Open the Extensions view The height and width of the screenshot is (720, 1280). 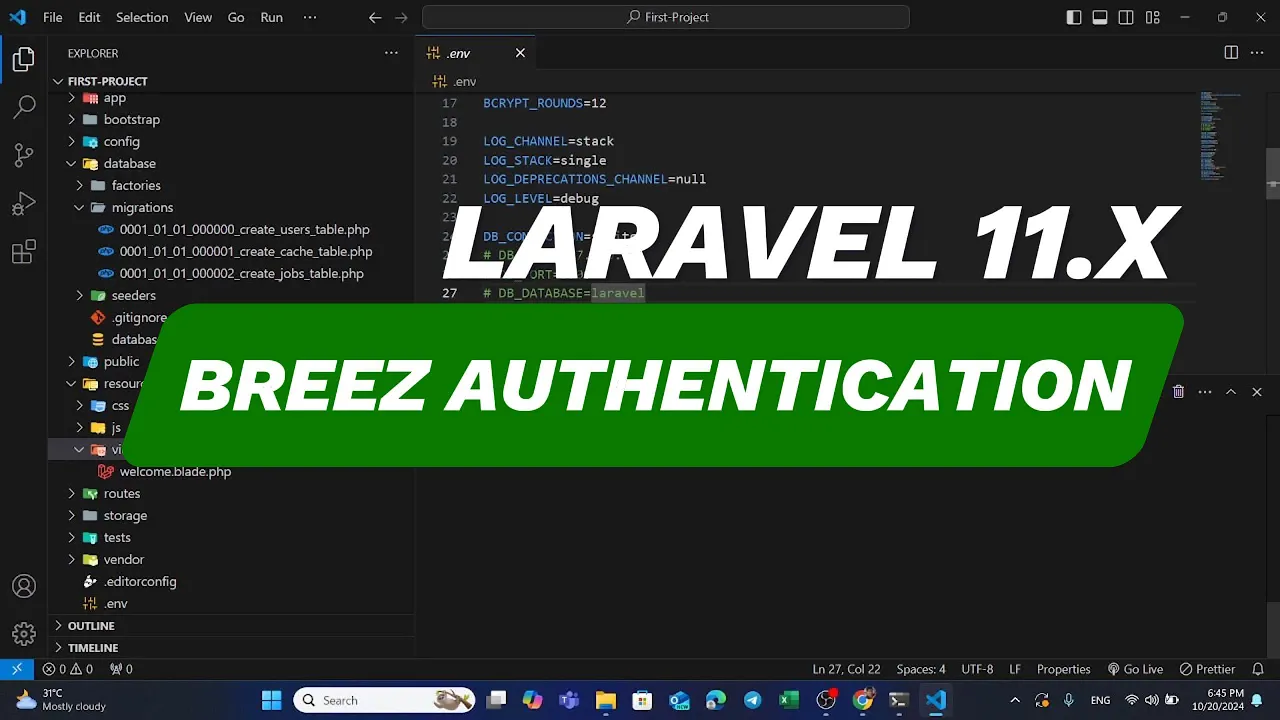pos(24,251)
